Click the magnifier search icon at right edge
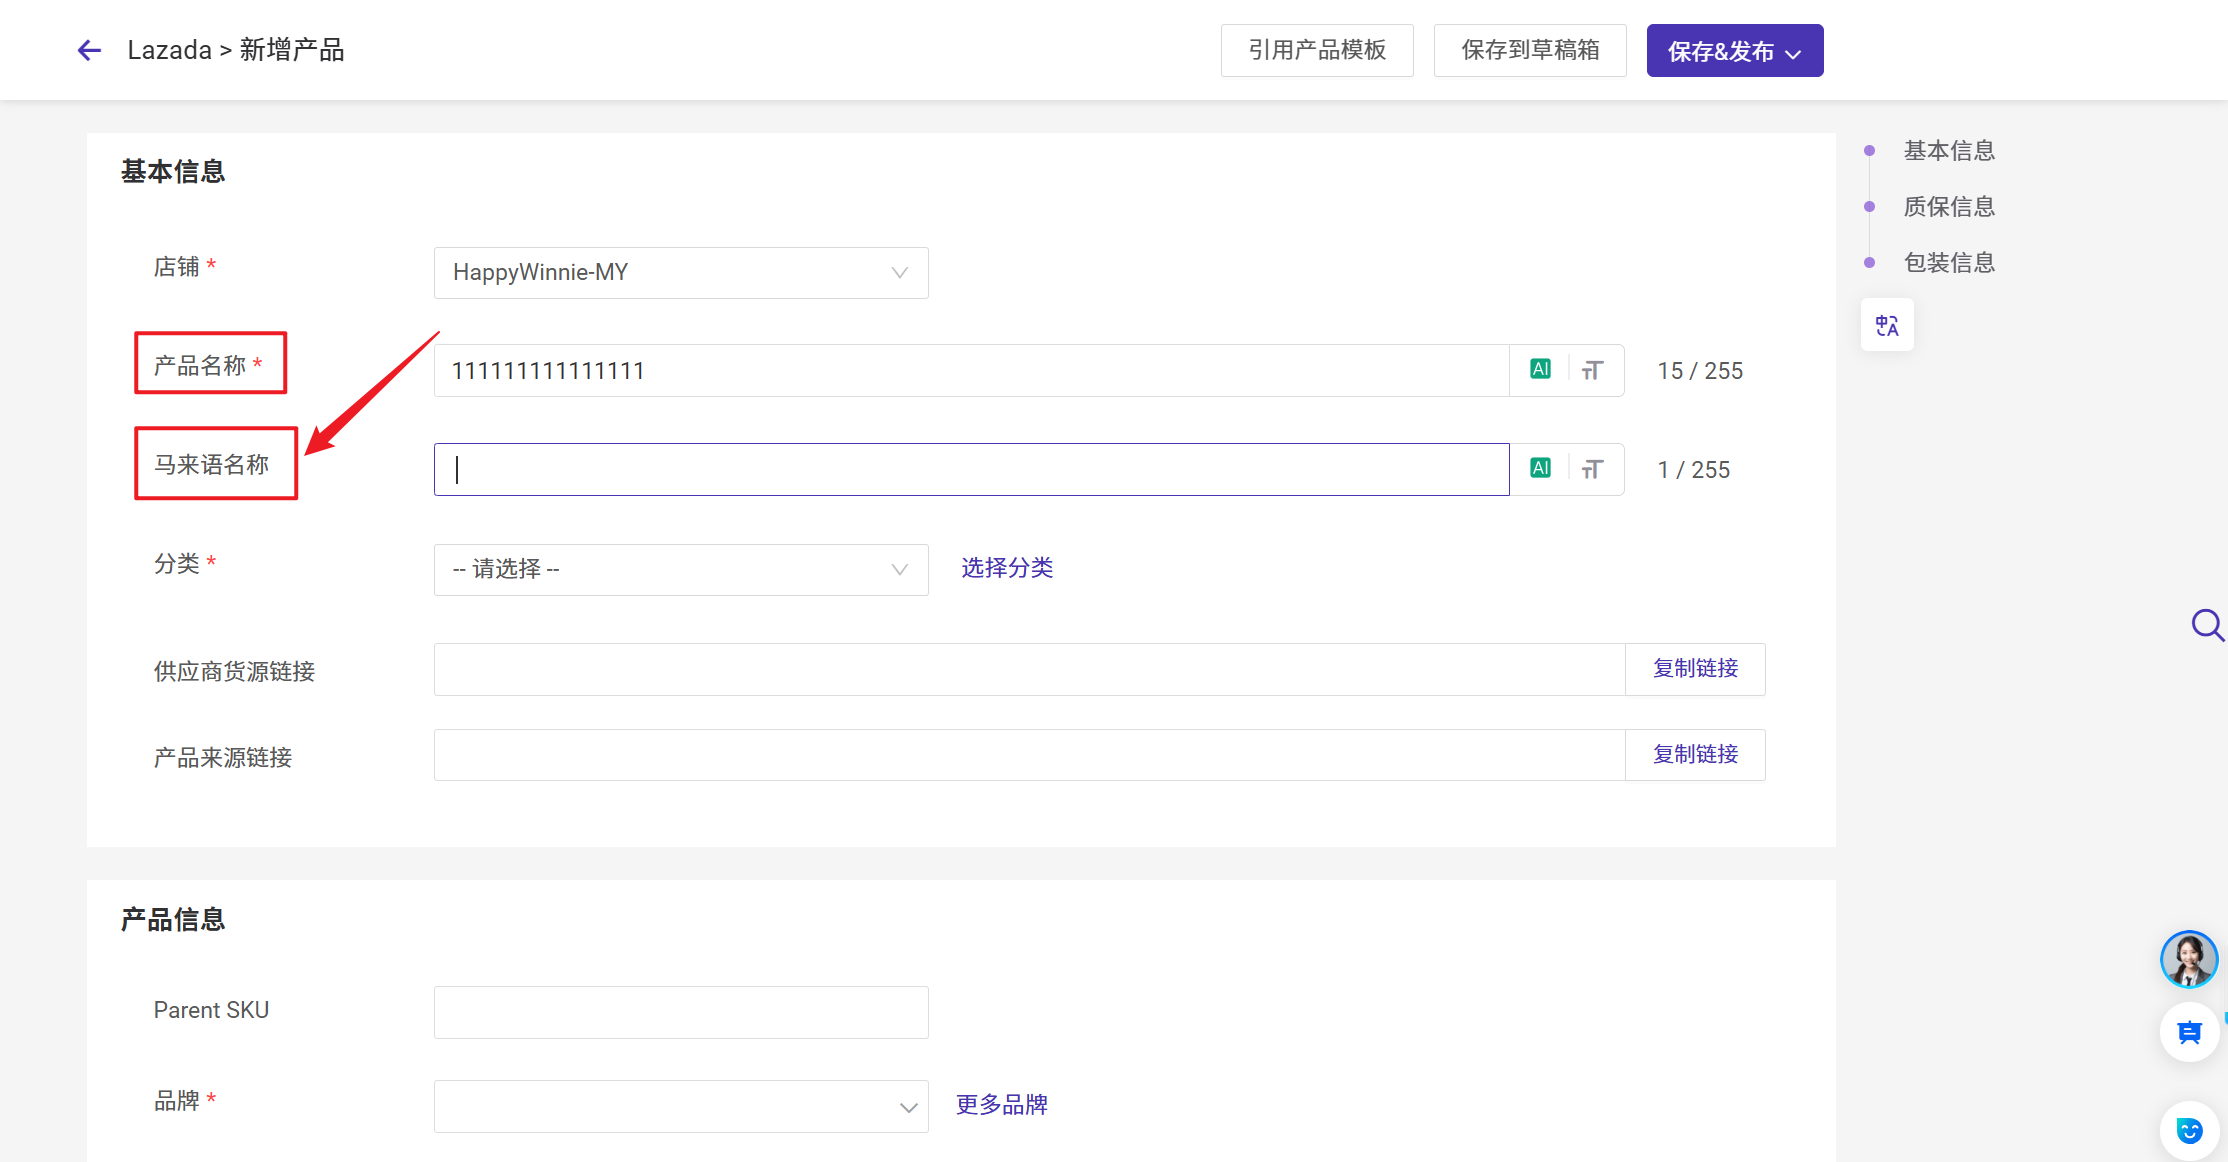Image resolution: width=2228 pixels, height=1162 pixels. coord(2207,626)
